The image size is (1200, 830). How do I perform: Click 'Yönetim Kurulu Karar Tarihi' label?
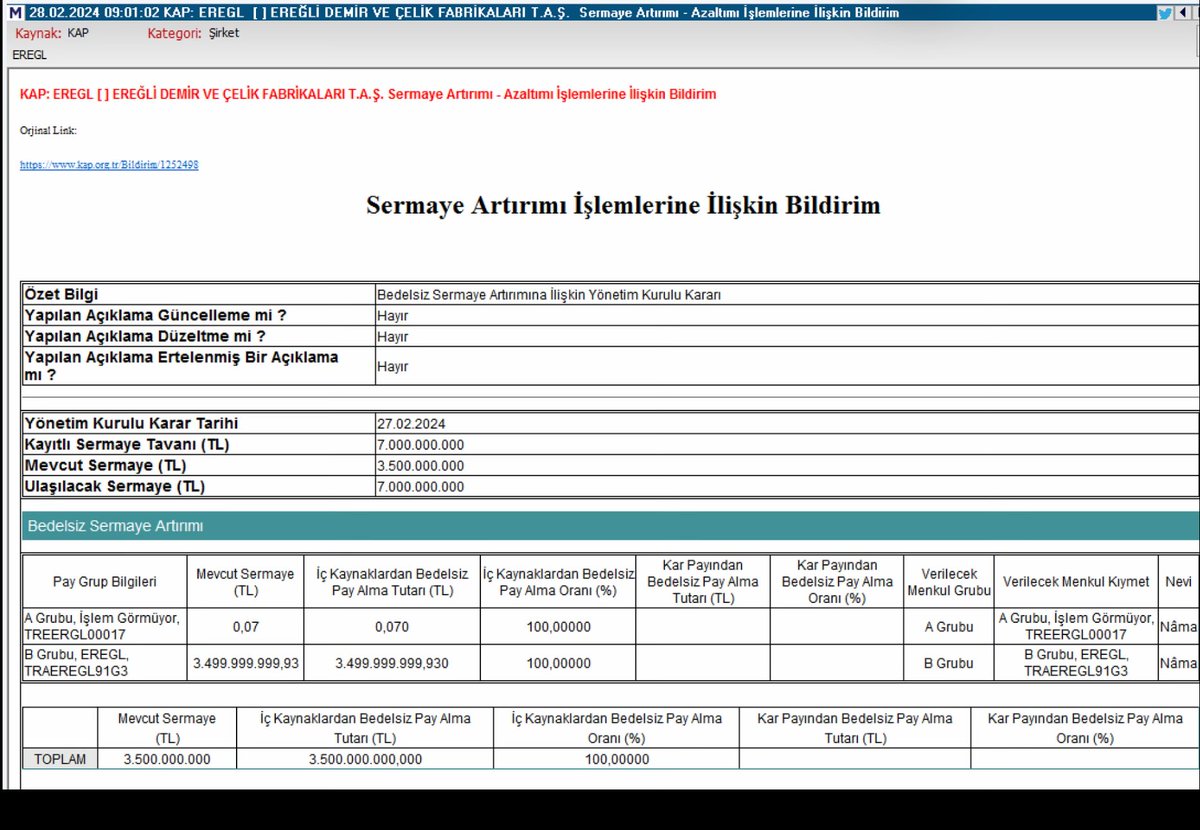tap(131, 424)
